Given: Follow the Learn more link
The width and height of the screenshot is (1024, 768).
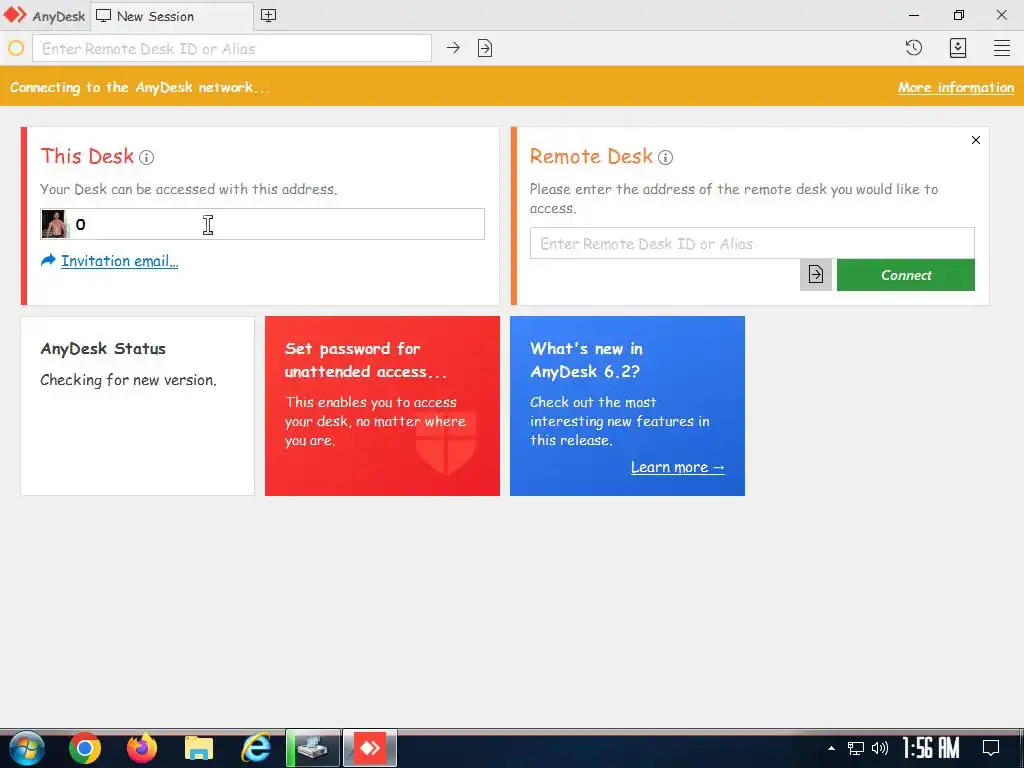Looking at the screenshot, I should point(678,468).
